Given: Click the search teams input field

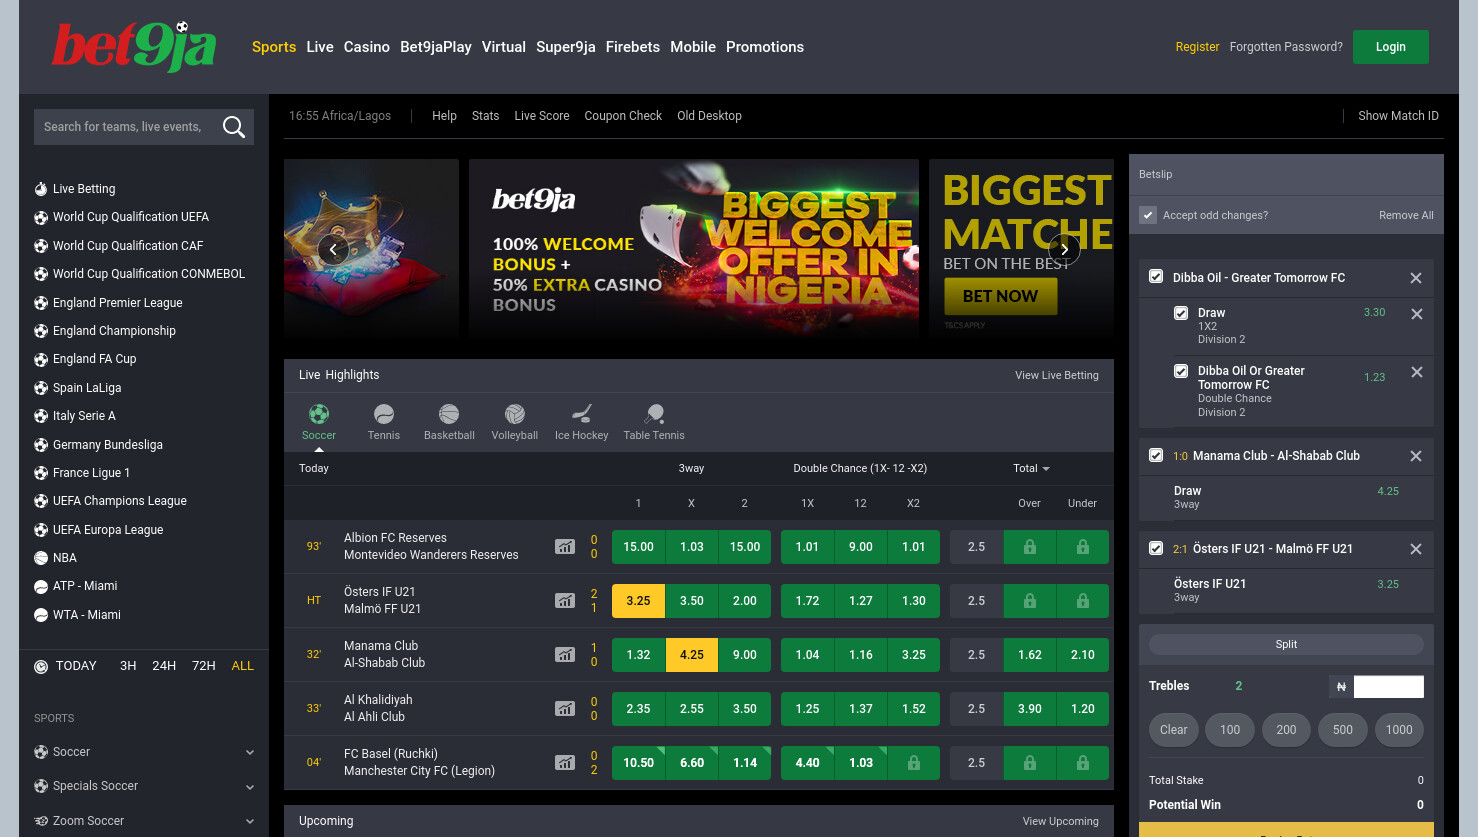Looking at the screenshot, I should [124, 127].
